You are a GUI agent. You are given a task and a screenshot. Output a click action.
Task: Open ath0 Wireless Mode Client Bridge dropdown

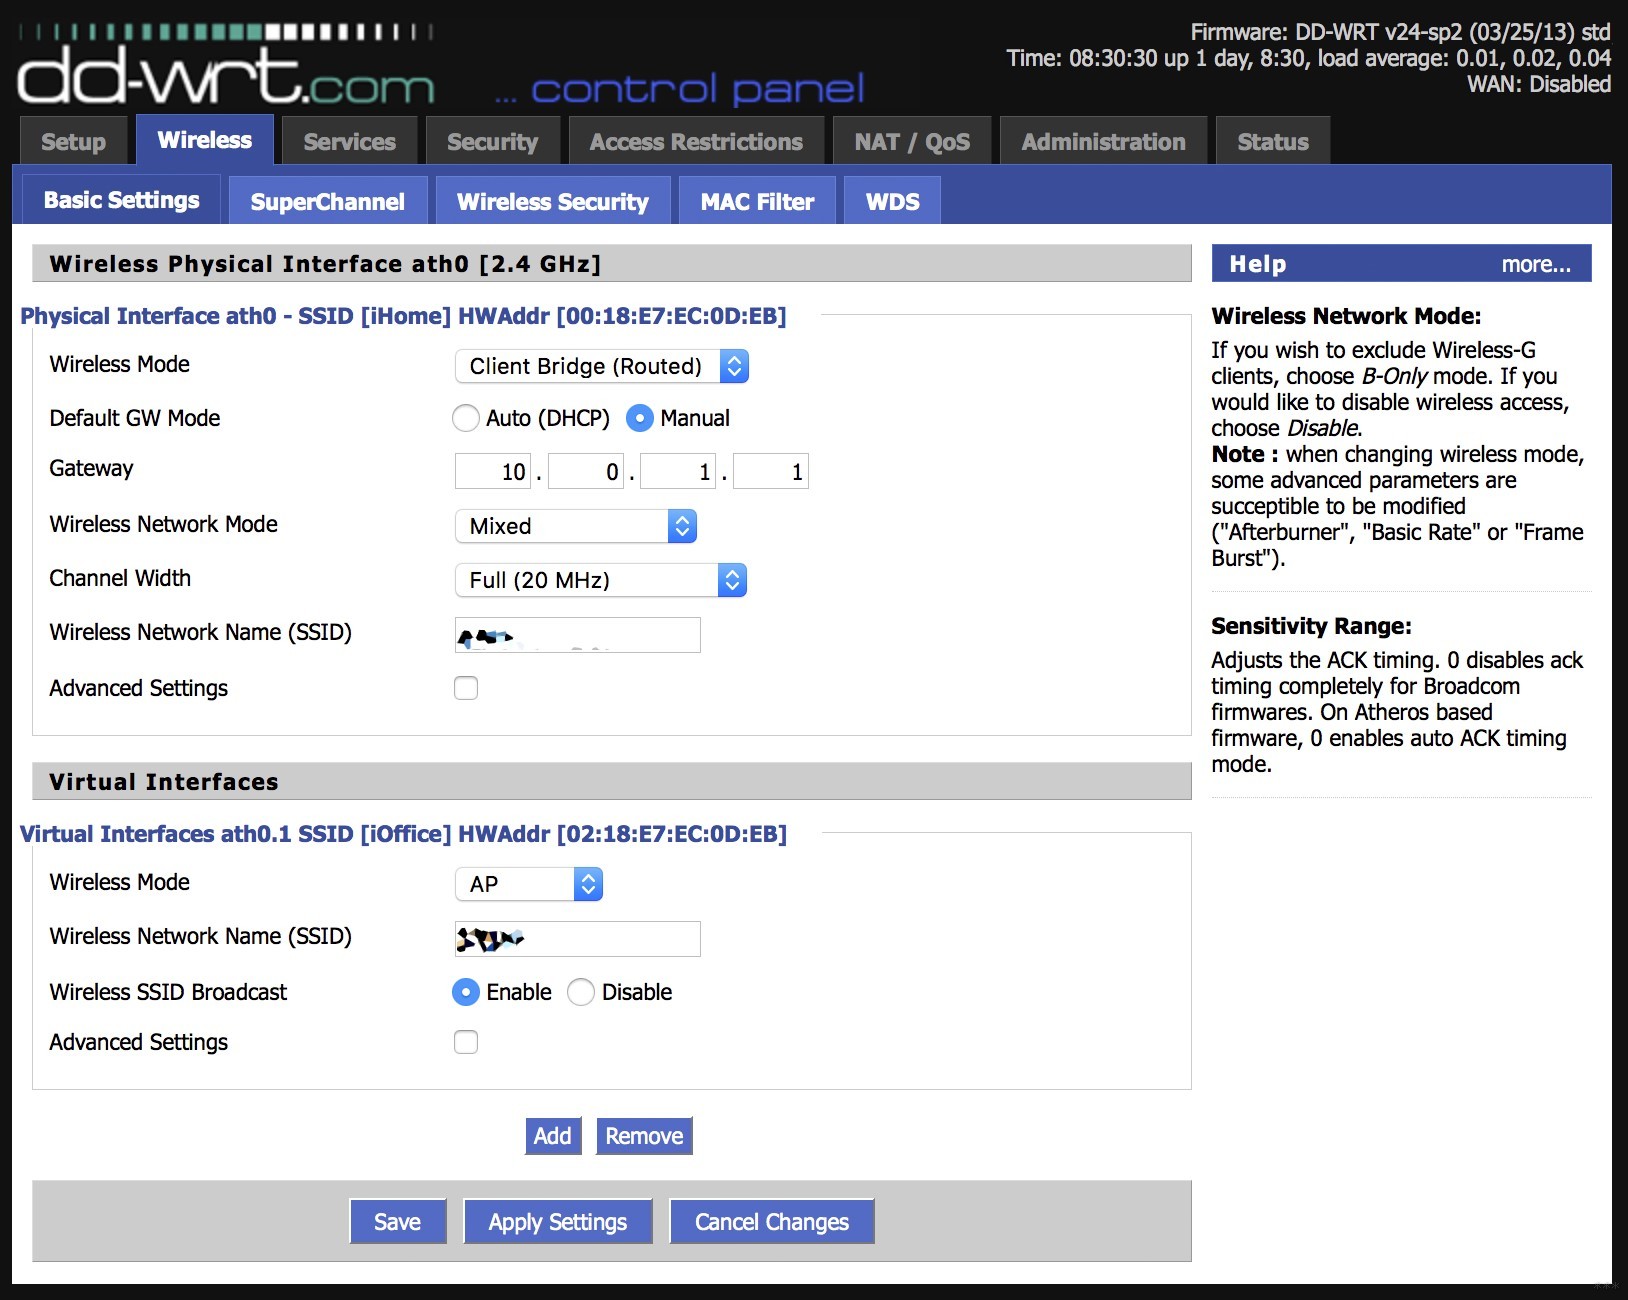(601, 366)
